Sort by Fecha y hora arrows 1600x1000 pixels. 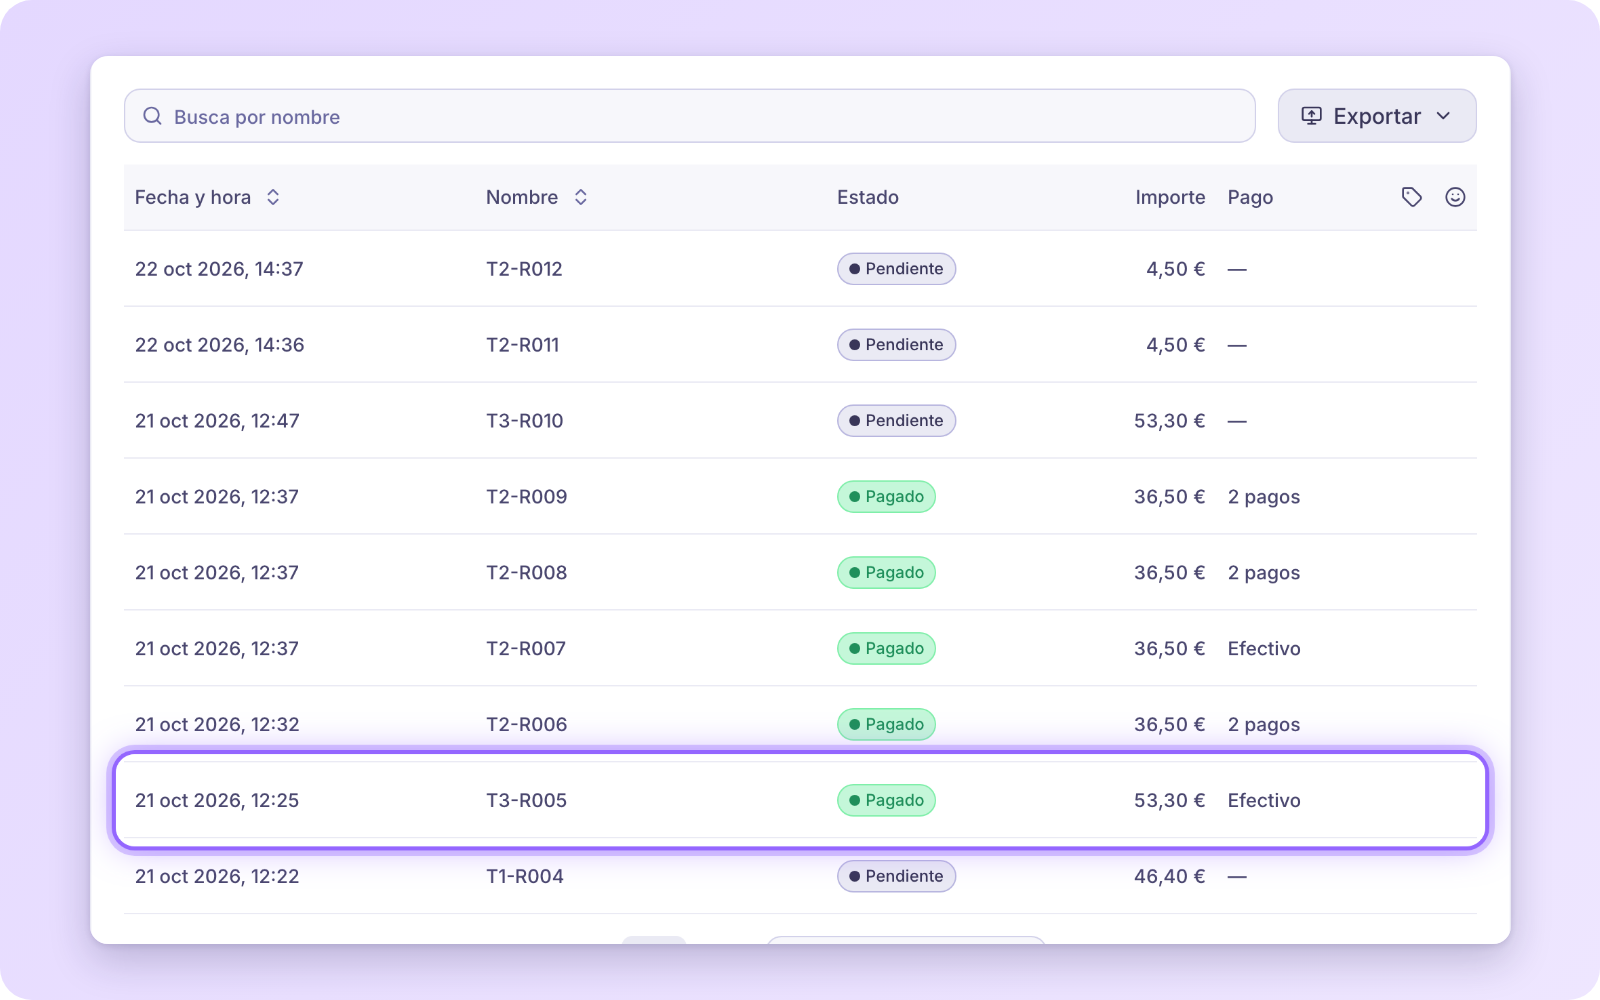tap(273, 197)
